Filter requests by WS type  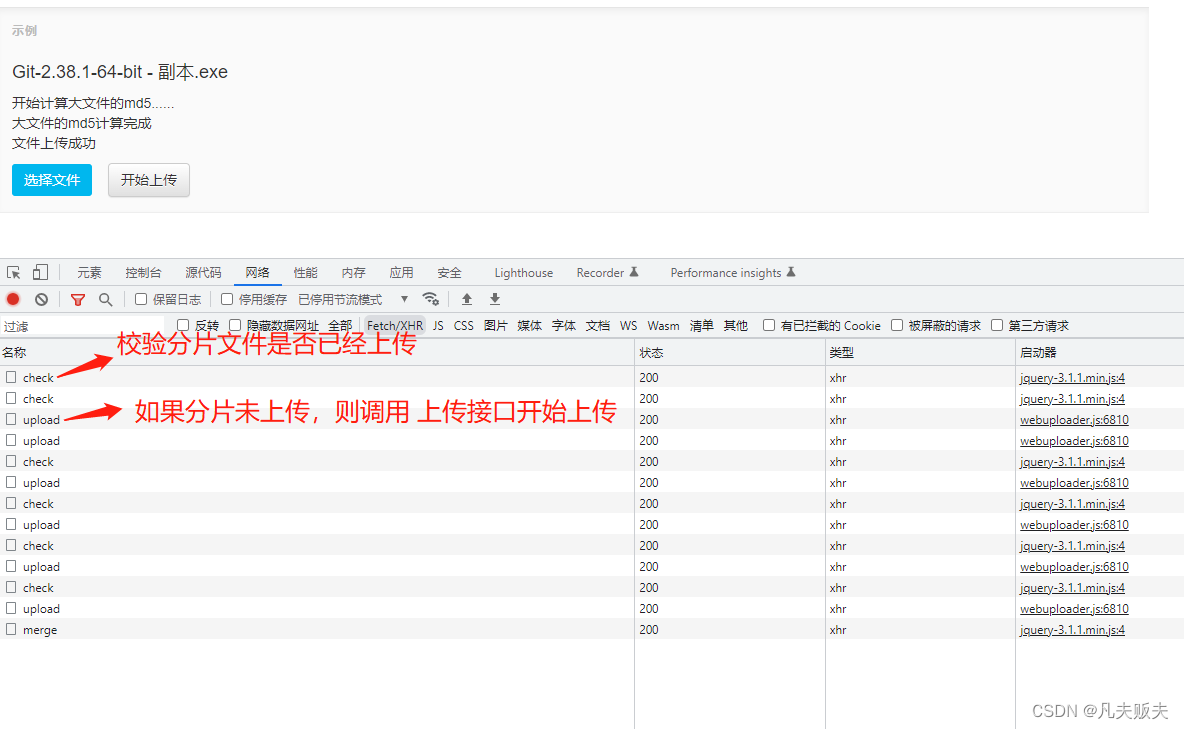pos(628,326)
